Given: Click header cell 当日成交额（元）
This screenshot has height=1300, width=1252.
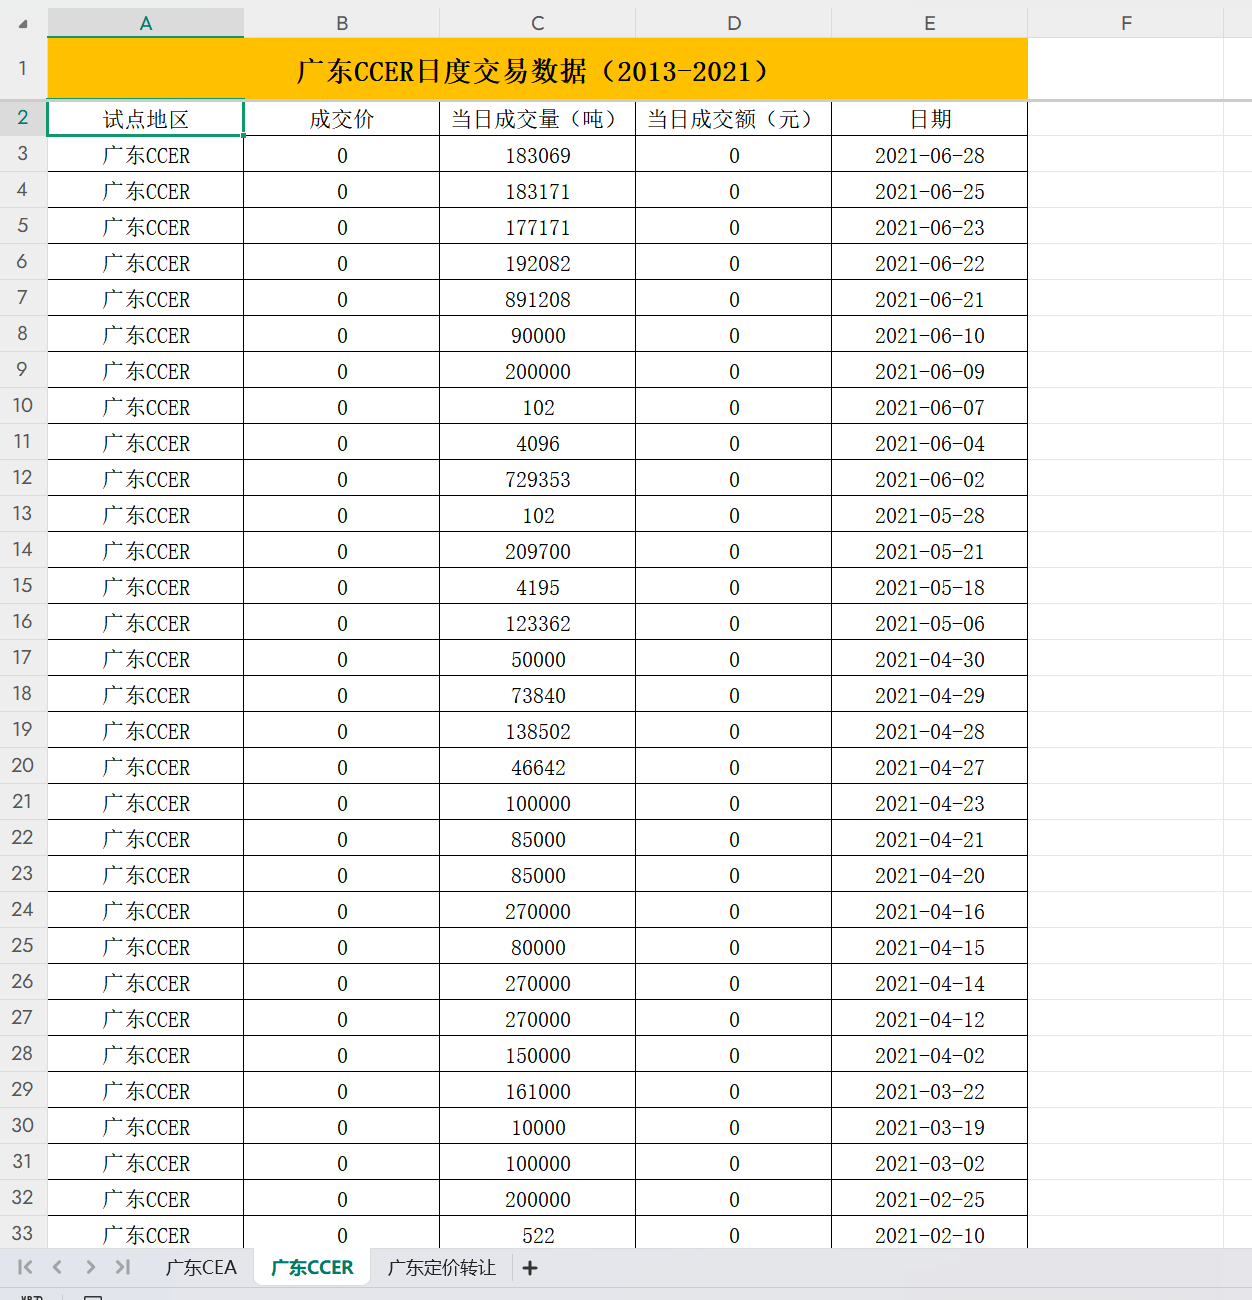Looking at the screenshot, I should 734,119.
